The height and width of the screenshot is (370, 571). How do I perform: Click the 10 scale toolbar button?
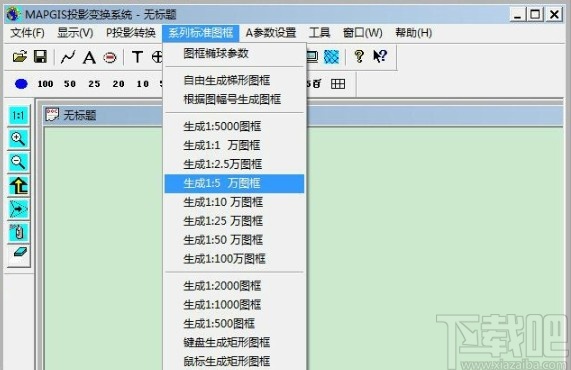(x=142, y=84)
